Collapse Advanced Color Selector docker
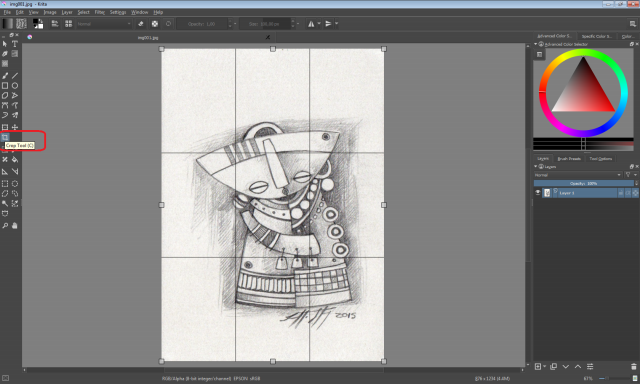 coord(536,44)
